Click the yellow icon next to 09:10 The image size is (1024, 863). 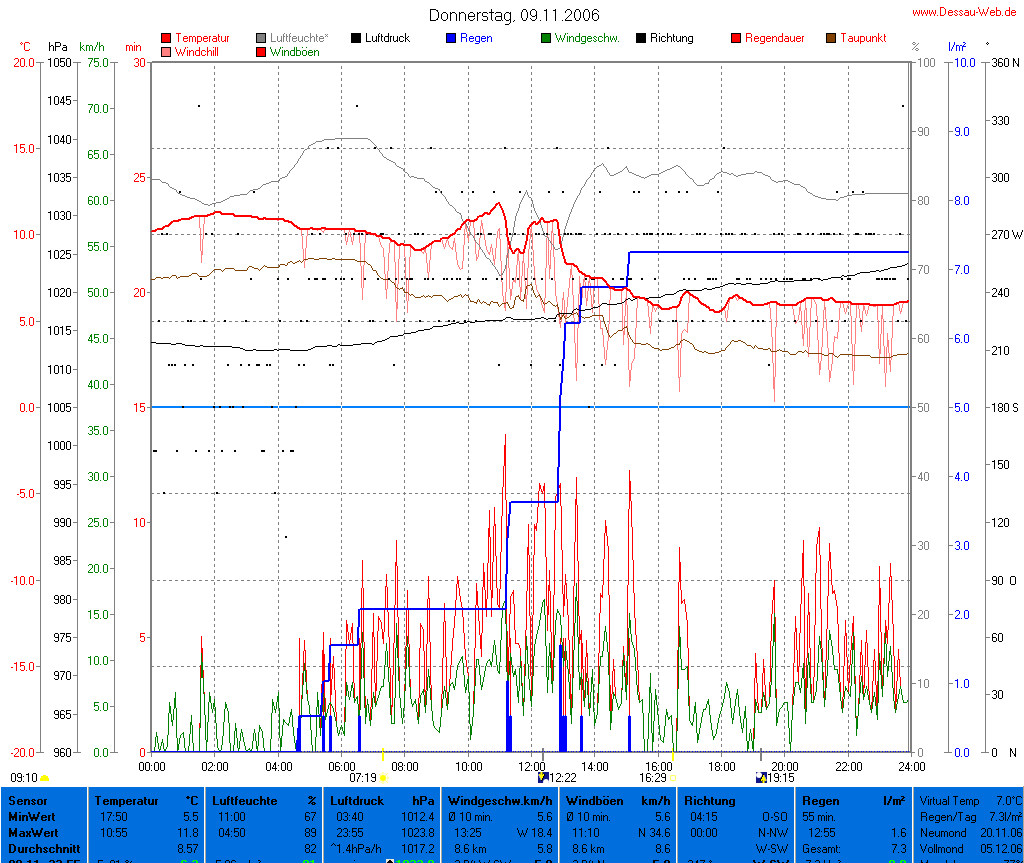click(x=45, y=777)
